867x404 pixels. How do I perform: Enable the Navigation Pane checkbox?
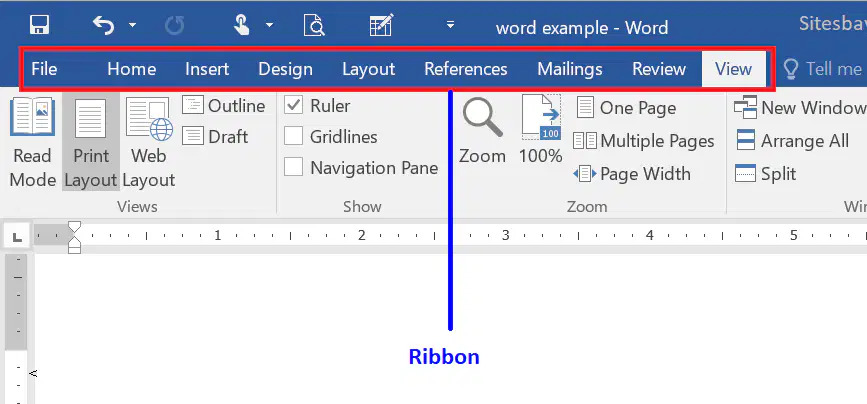click(x=294, y=167)
